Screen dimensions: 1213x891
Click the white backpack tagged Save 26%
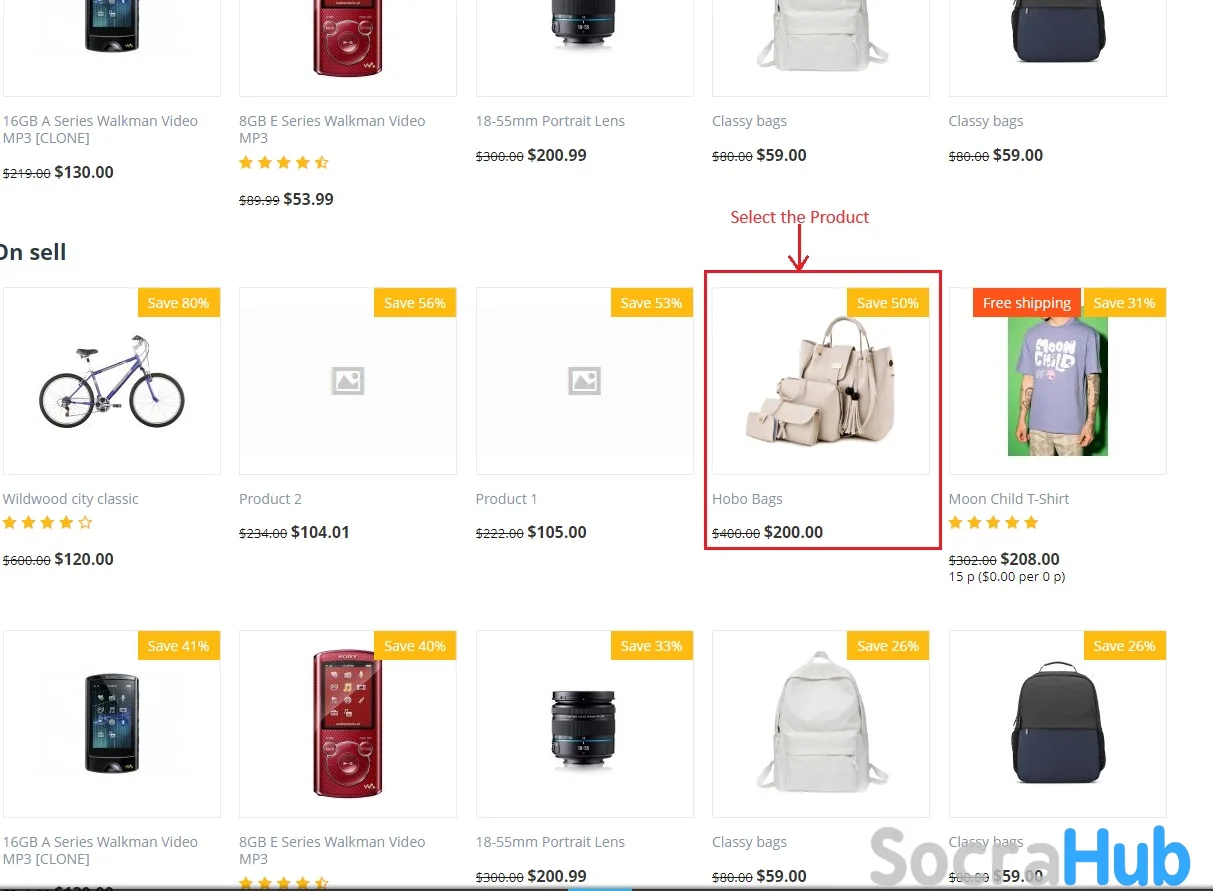click(820, 722)
